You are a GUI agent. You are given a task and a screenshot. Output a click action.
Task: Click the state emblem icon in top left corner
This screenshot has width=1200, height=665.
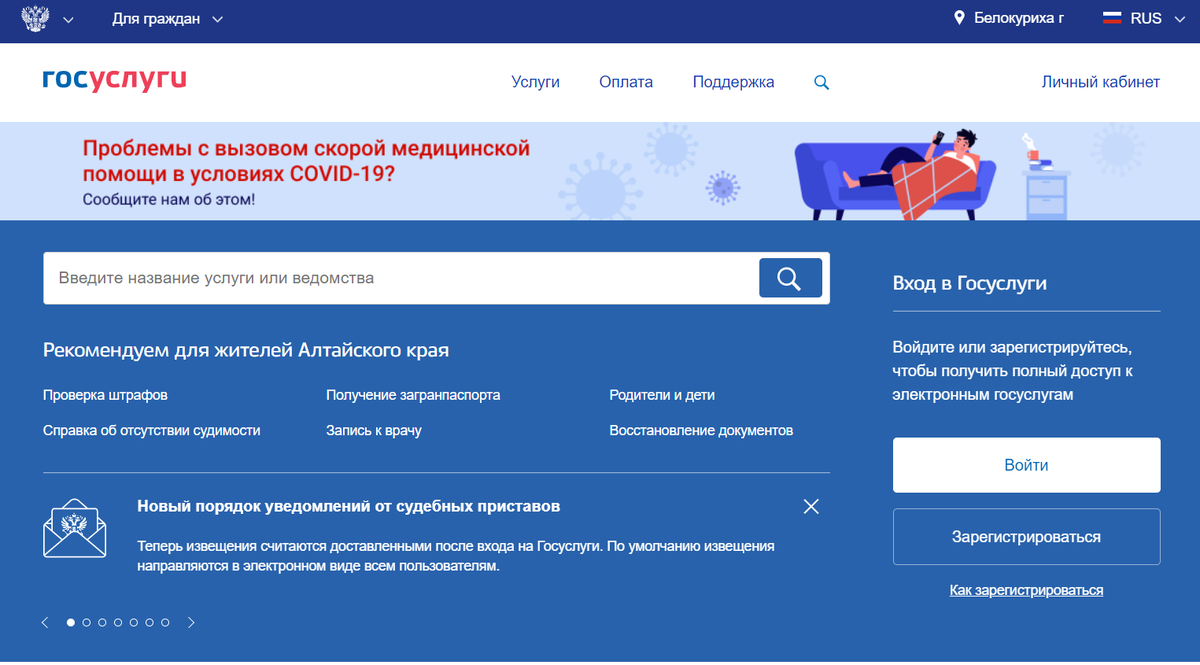(37, 17)
